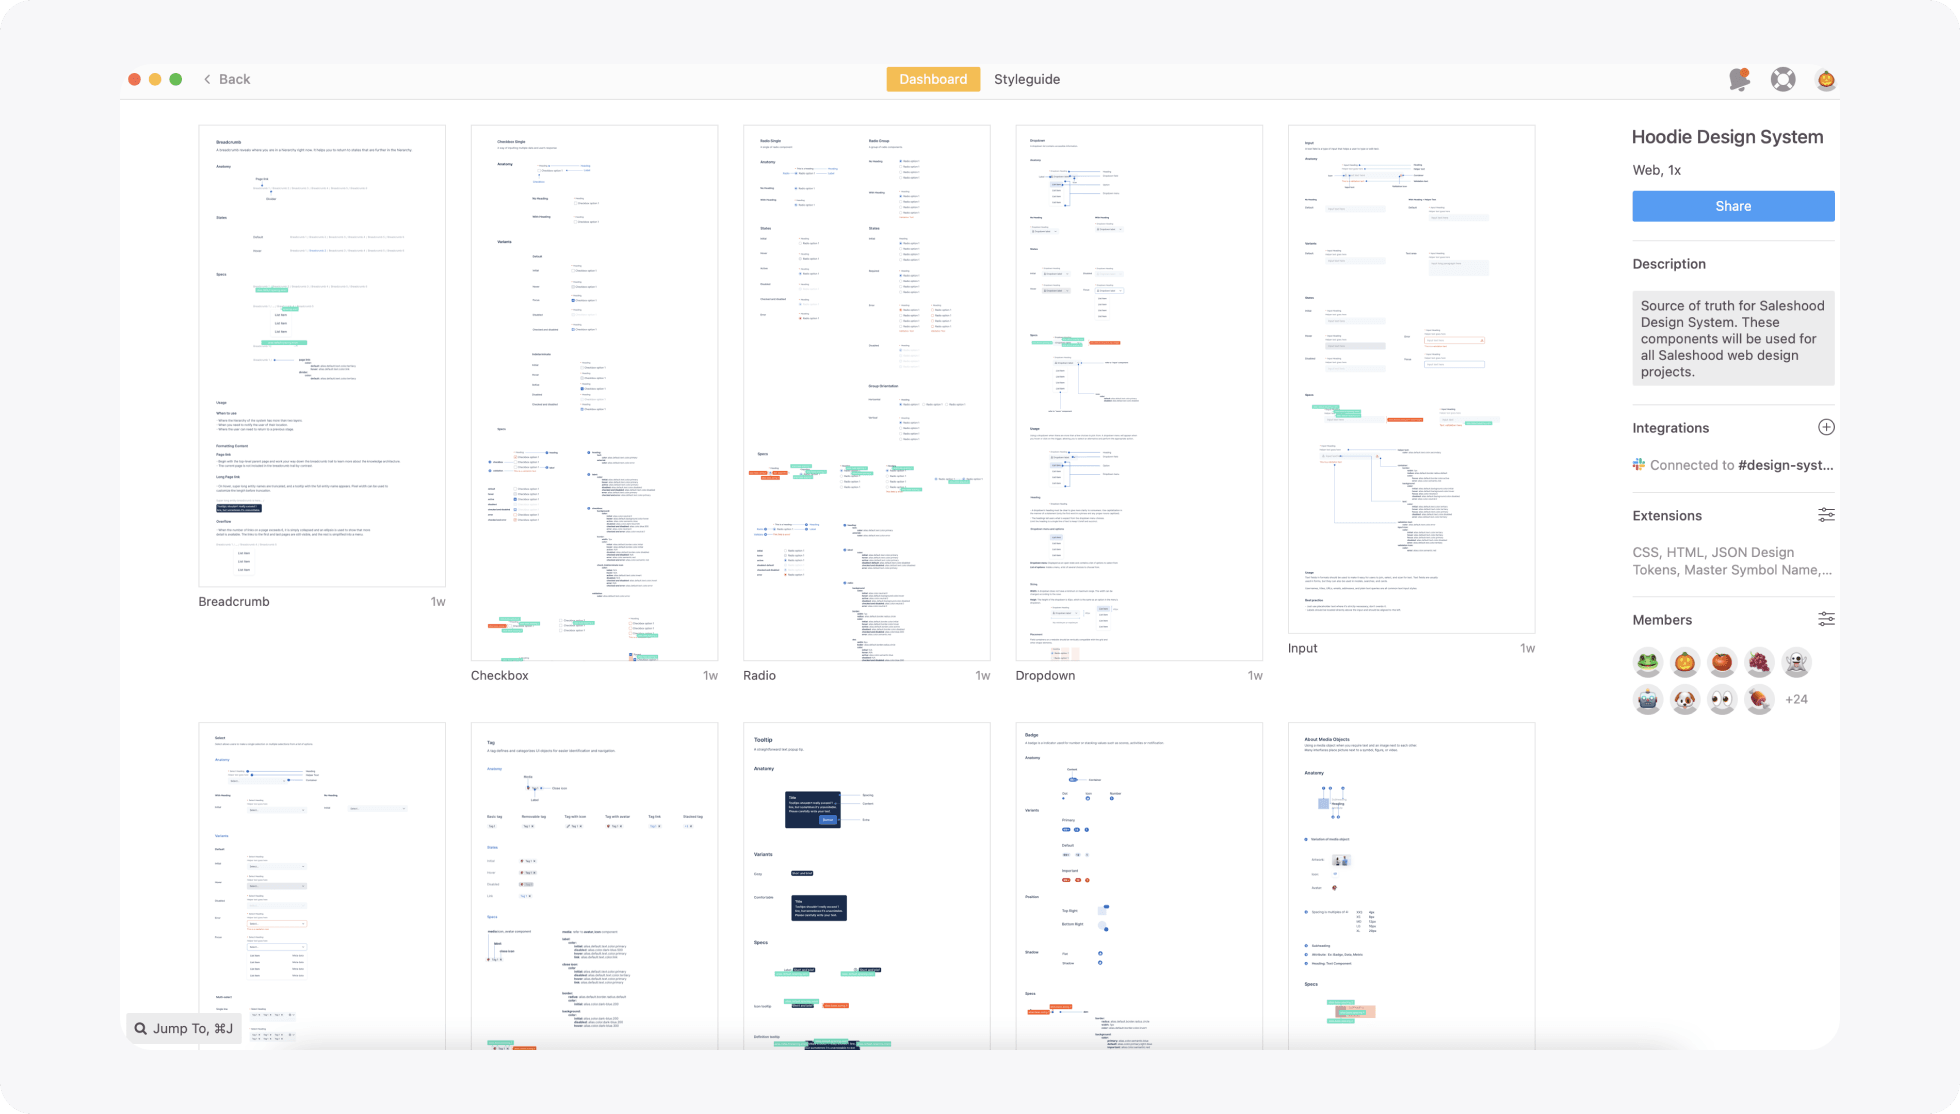Select the eyes member avatar
This screenshot has height=1114, width=1960.
(x=1721, y=699)
